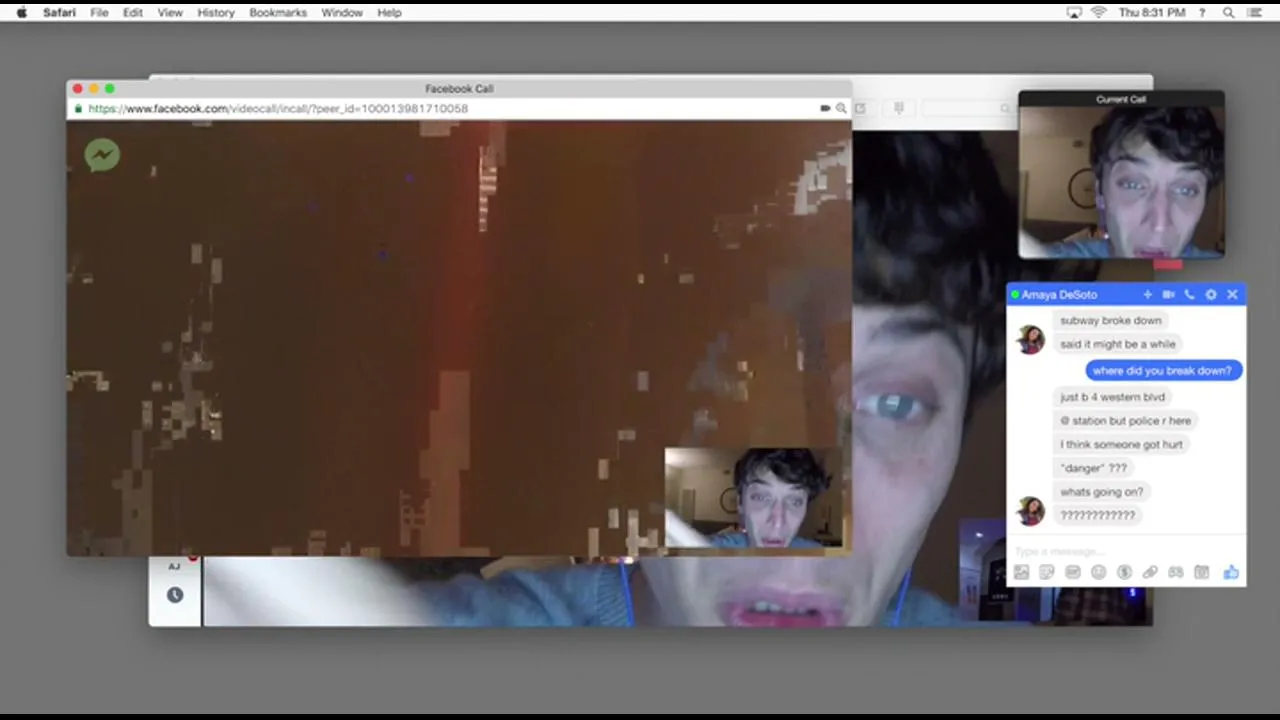Image resolution: width=1280 pixels, height=720 pixels.
Task: Open the Wi-Fi status menu
Action: click(1099, 12)
